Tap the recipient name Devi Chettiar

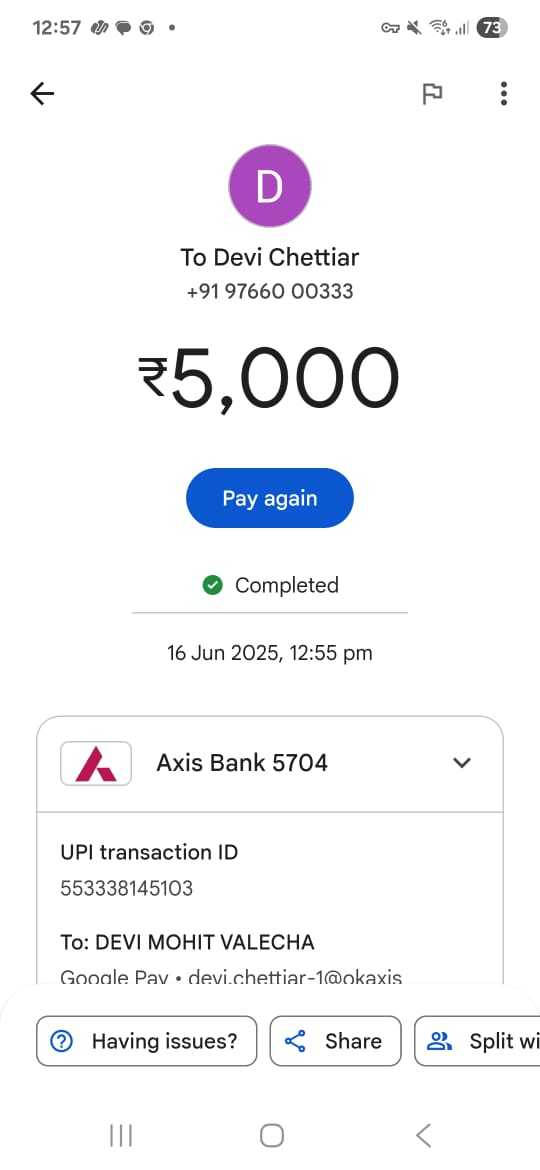pos(269,257)
